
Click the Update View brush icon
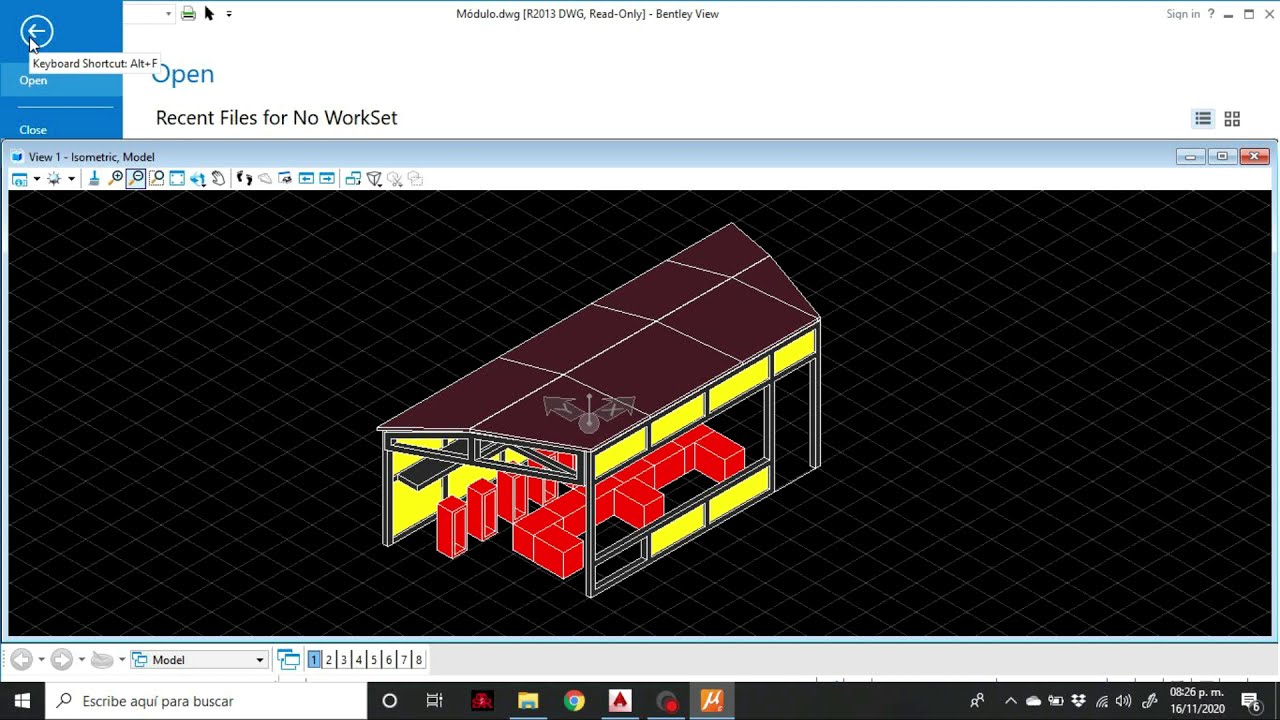(x=94, y=179)
